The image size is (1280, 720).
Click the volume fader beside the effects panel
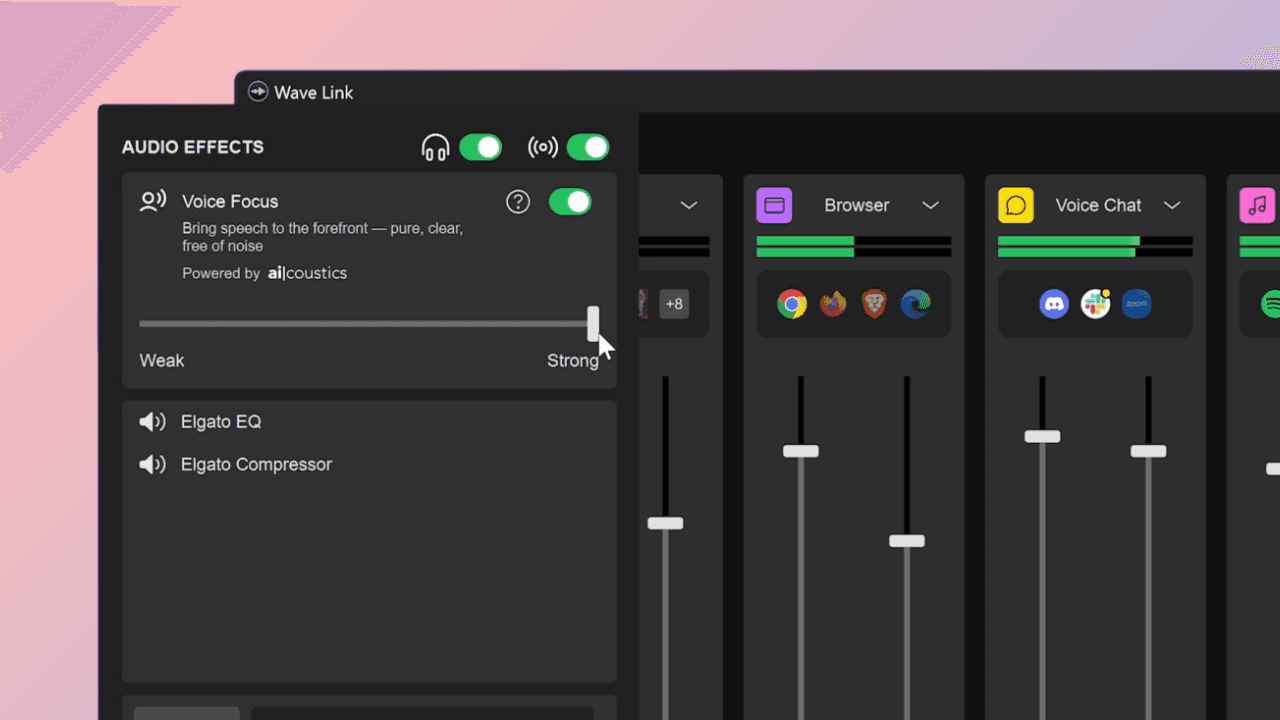pos(665,523)
